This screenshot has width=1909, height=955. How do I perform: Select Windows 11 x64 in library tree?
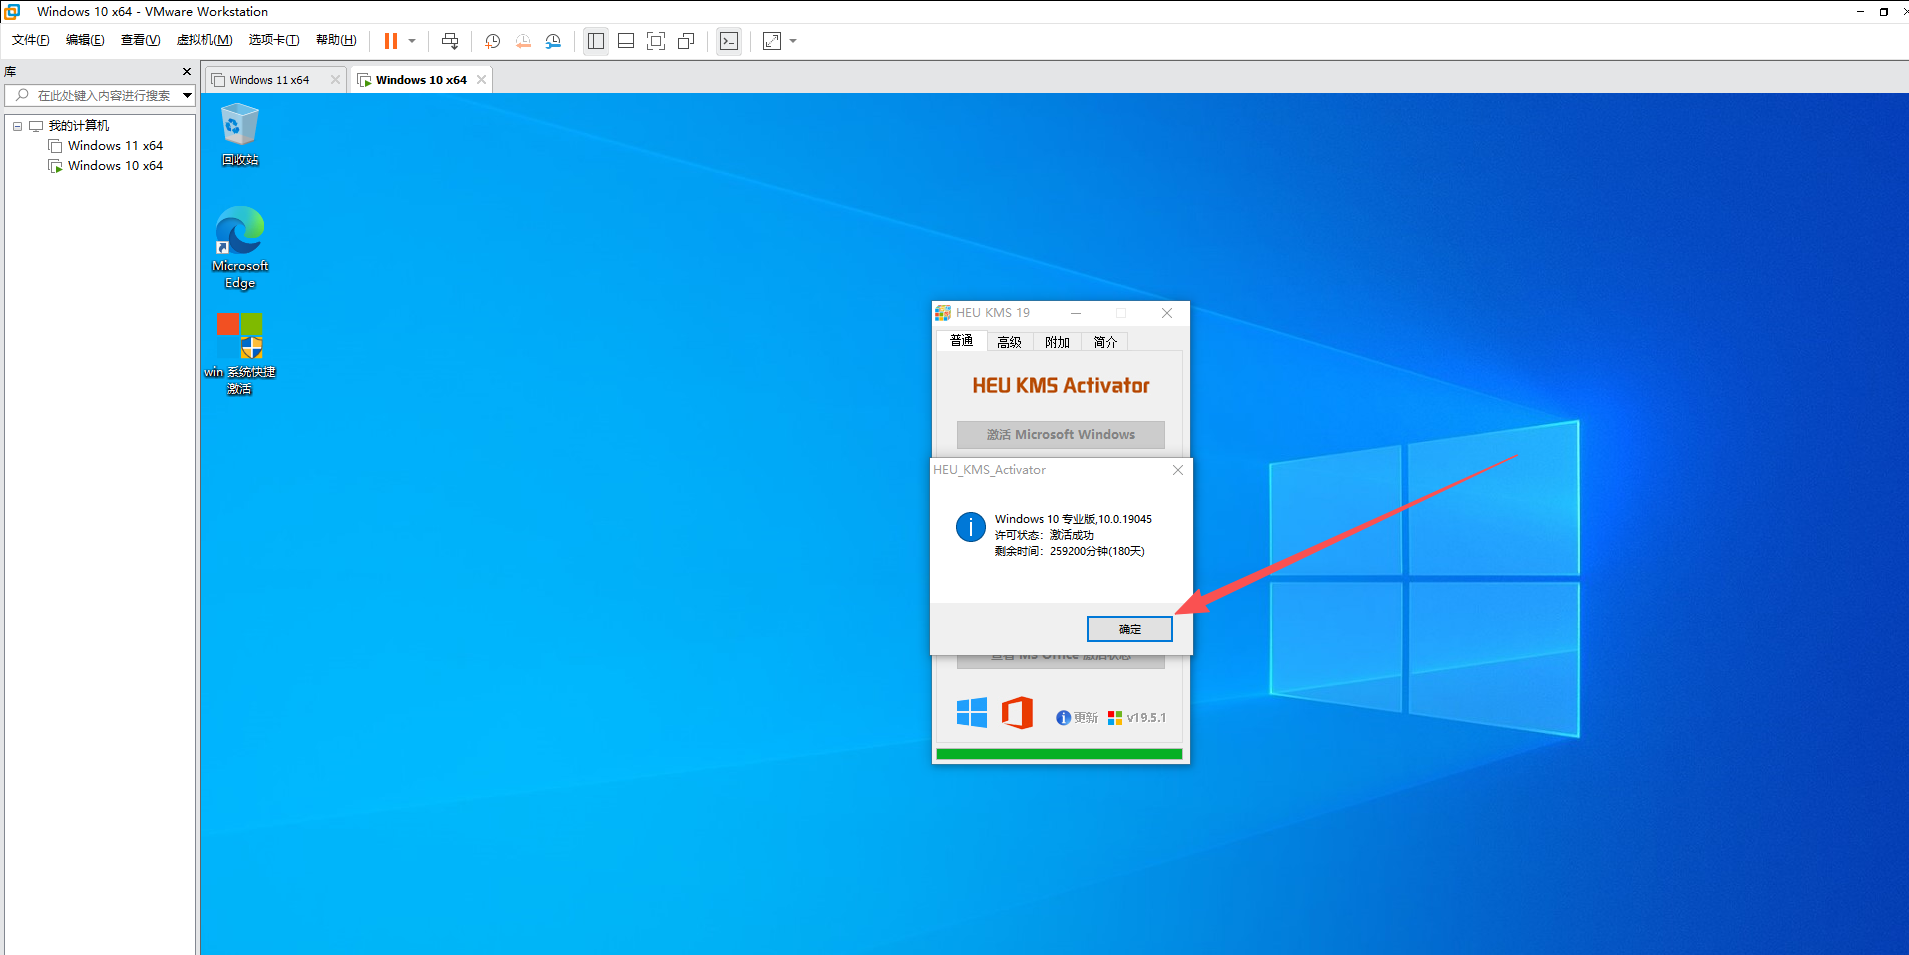[x=115, y=146]
